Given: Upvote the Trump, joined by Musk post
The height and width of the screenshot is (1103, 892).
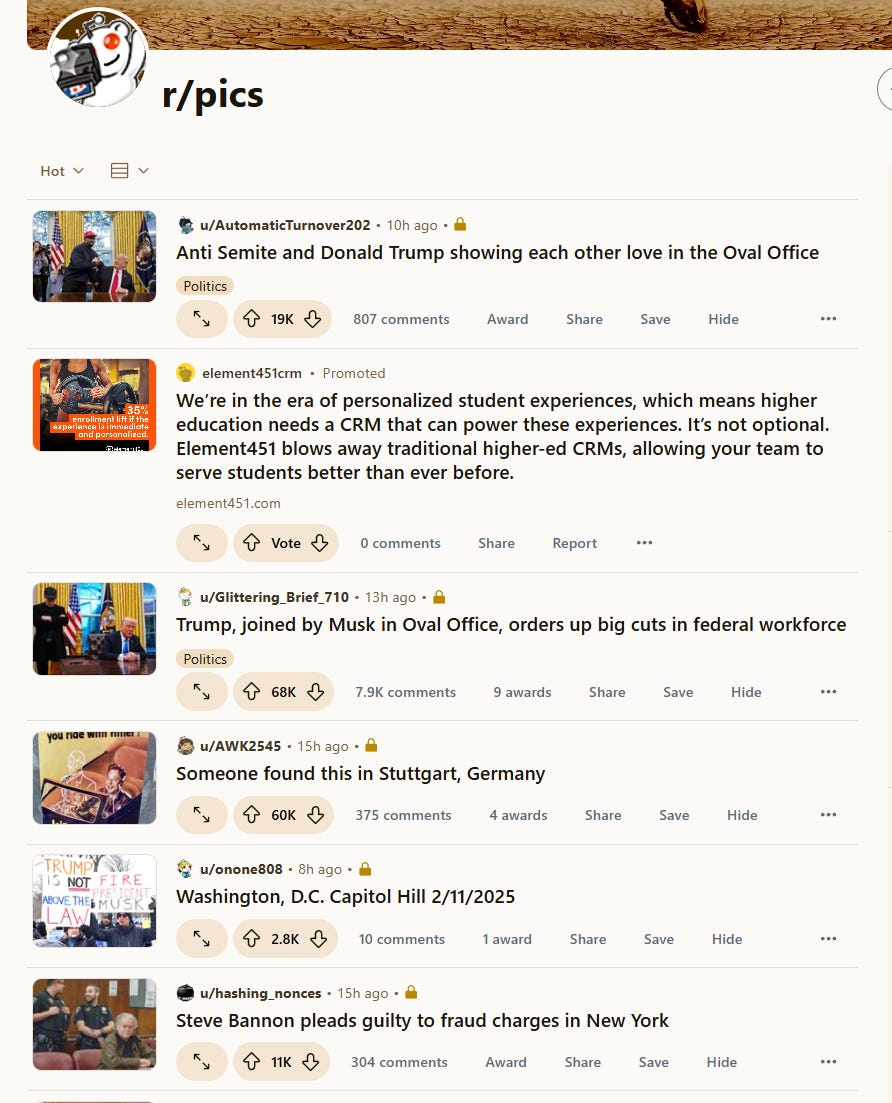Looking at the screenshot, I should [251, 691].
